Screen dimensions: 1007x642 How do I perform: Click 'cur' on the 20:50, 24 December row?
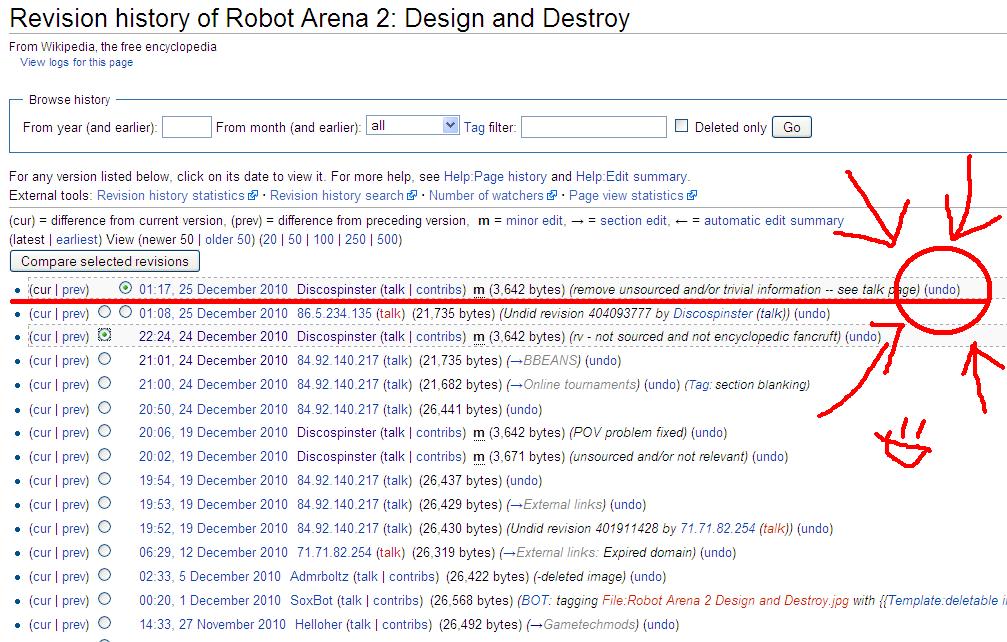point(41,410)
